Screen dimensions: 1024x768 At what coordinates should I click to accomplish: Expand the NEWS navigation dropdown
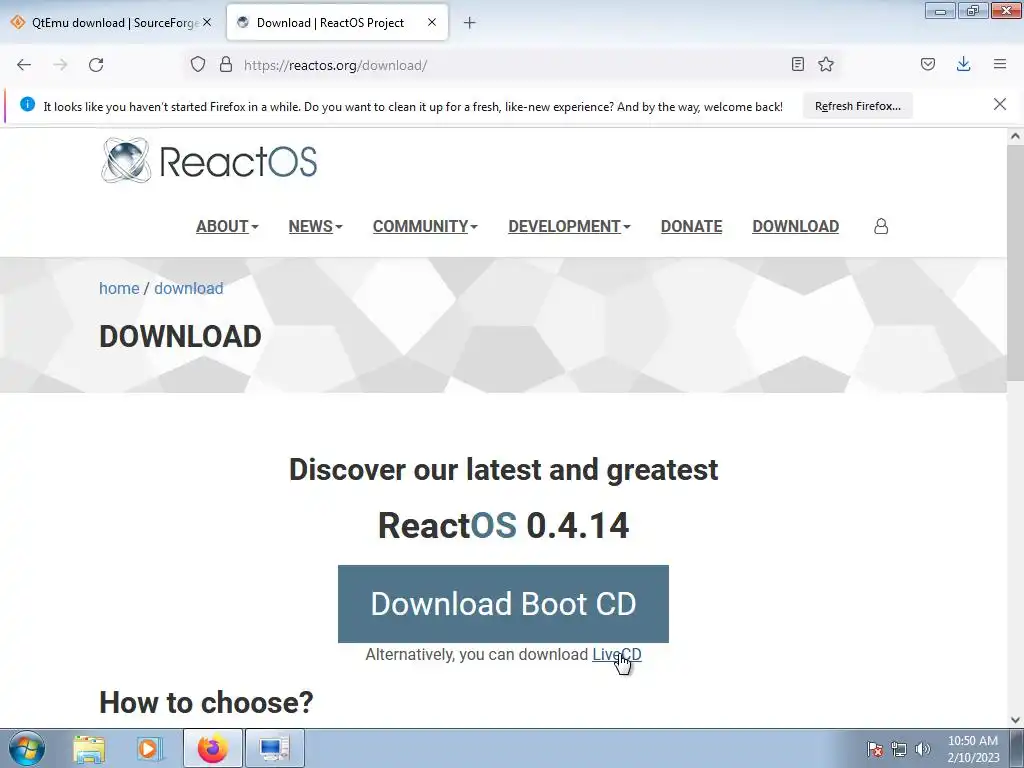pyautogui.click(x=315, y=226)
